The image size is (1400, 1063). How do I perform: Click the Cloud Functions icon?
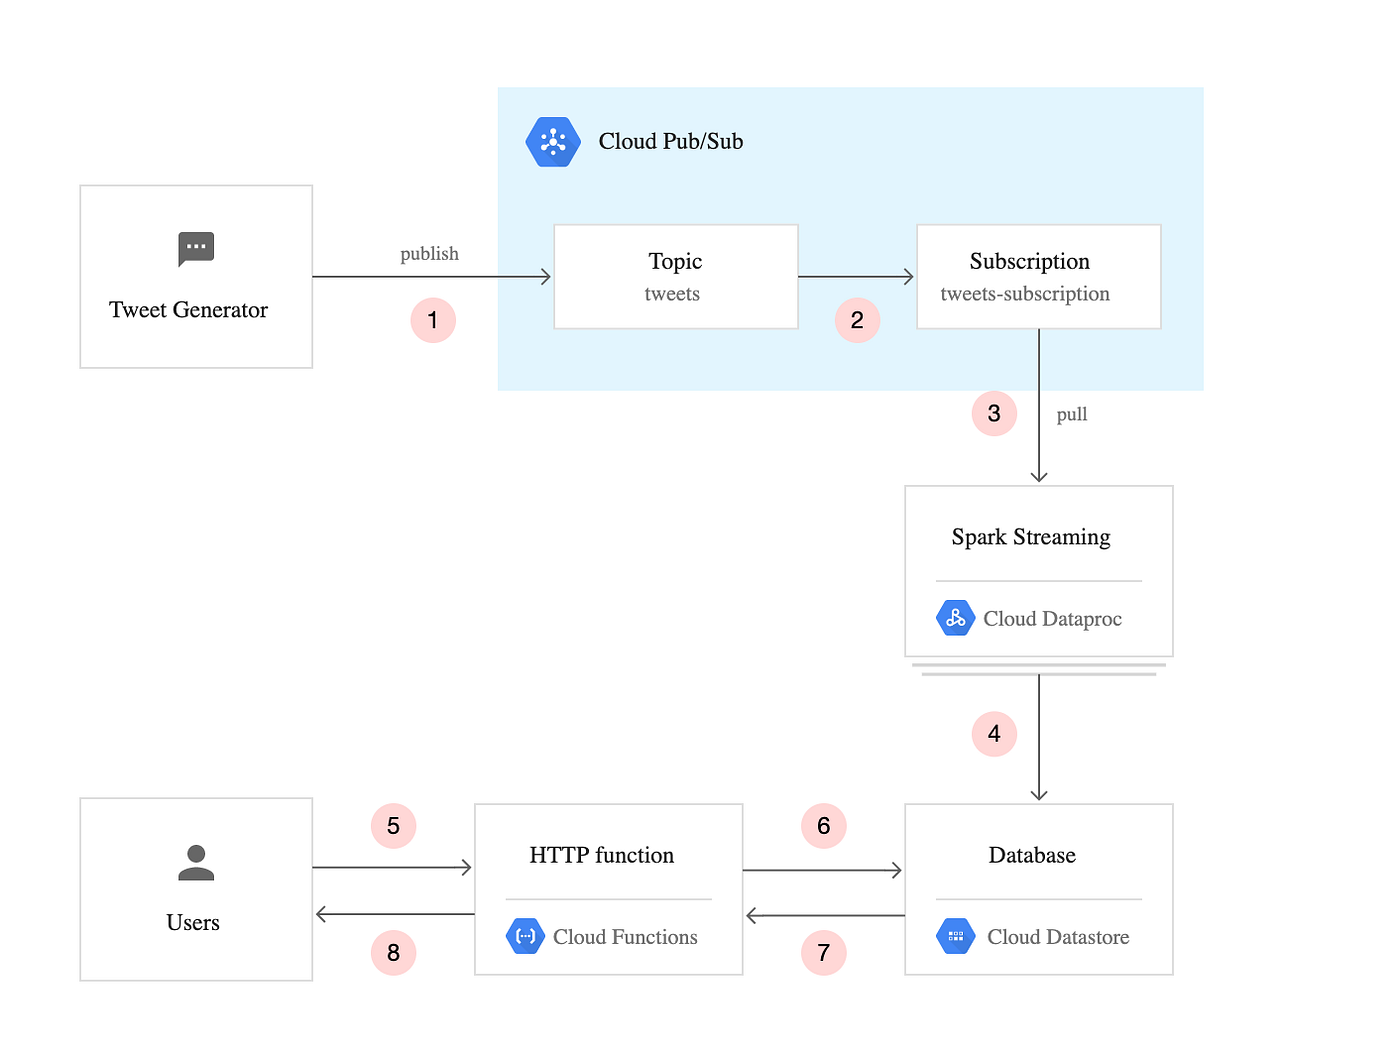point(524,936)
